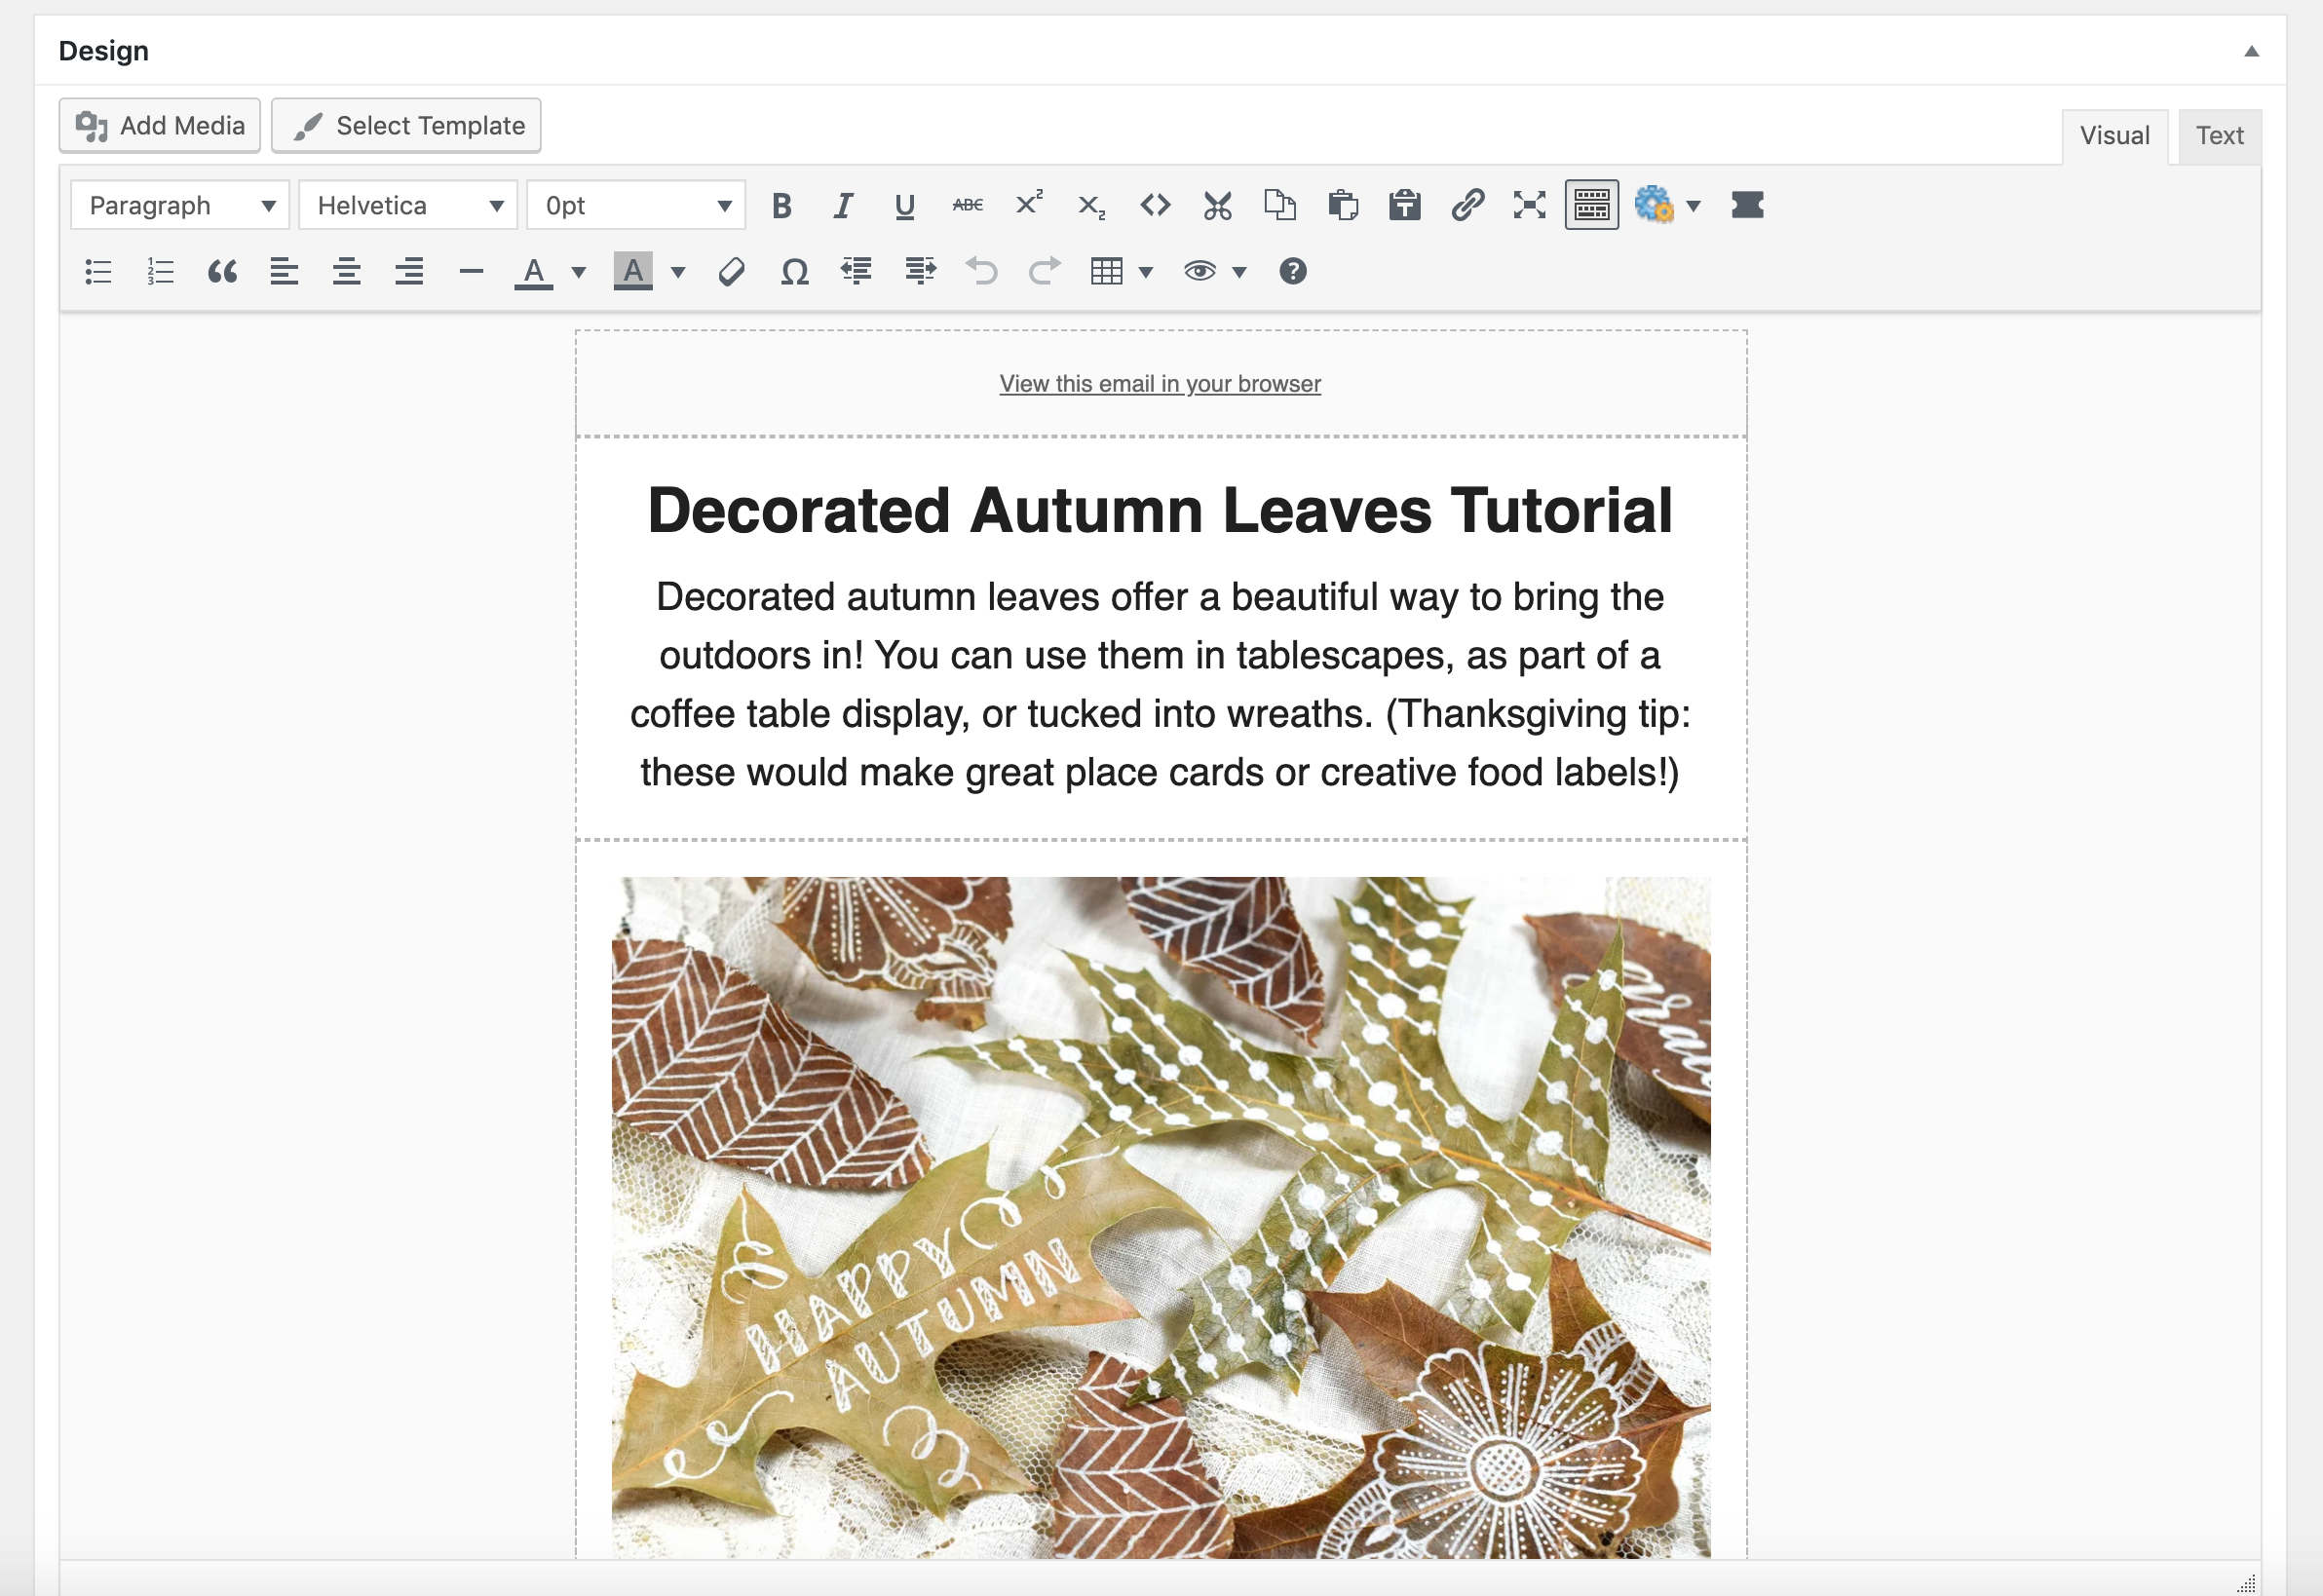Viewport: 2323px width, 1596px height.
Task: Open the Paragraph format dropdown
Action: (180, 205)
